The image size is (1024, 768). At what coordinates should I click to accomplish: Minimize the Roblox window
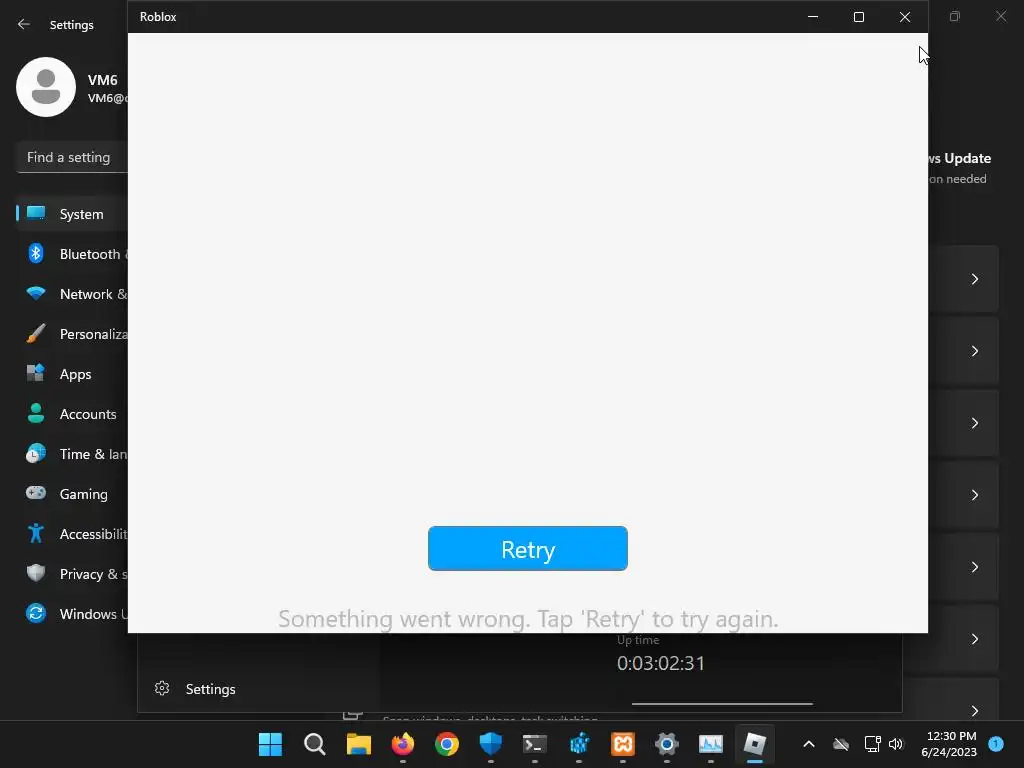tap(813, 17)
